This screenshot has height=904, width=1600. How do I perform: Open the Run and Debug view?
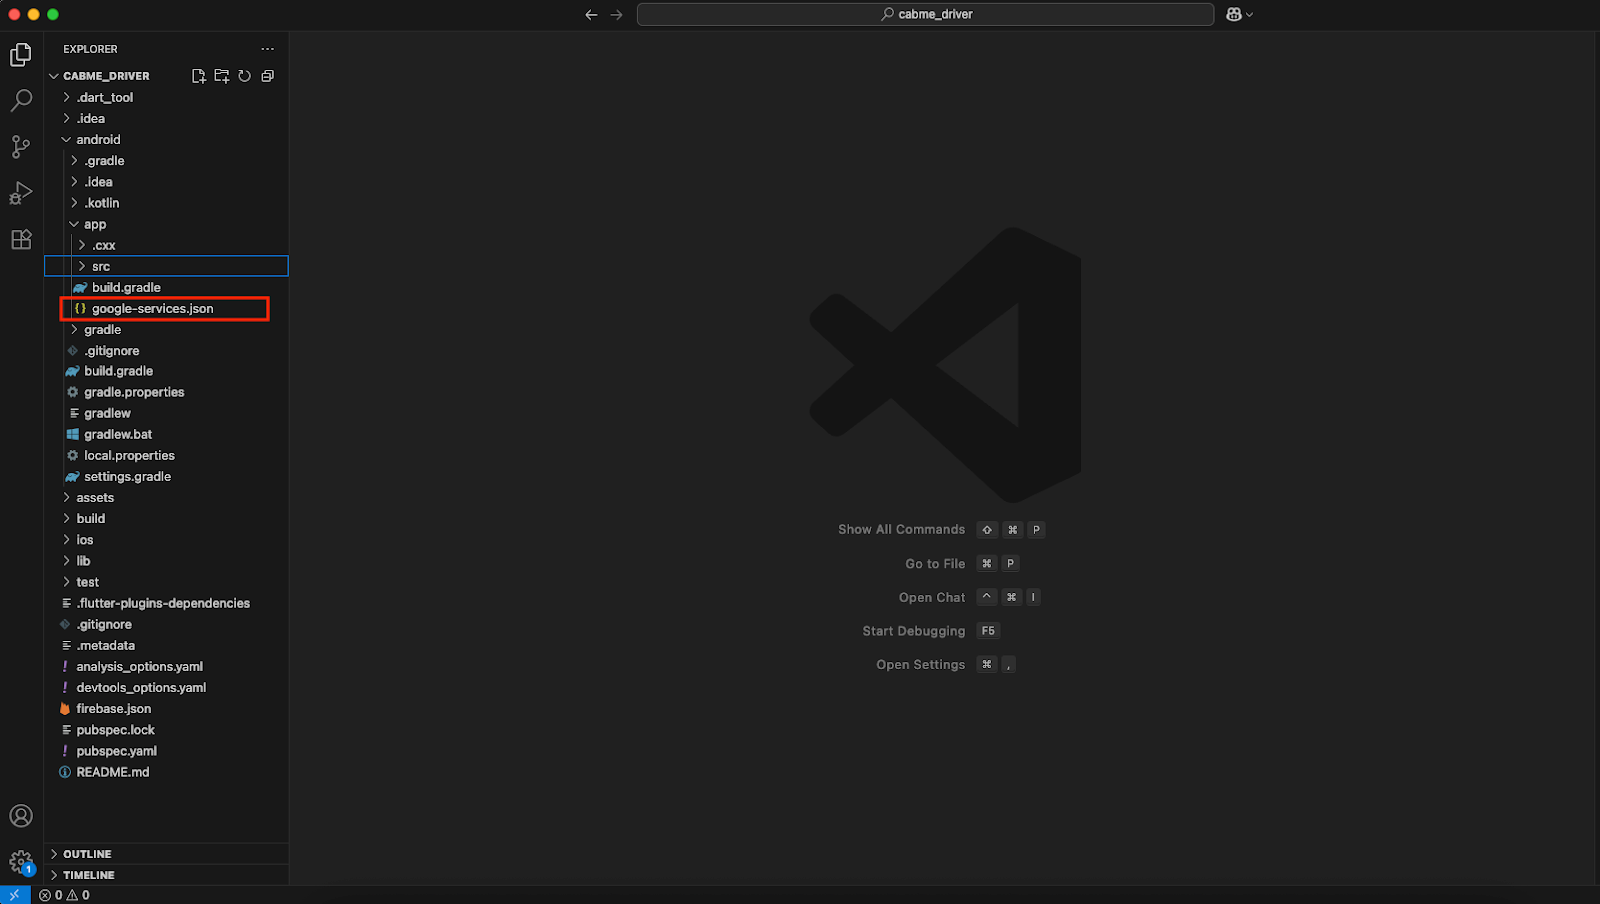pos(21,193)
